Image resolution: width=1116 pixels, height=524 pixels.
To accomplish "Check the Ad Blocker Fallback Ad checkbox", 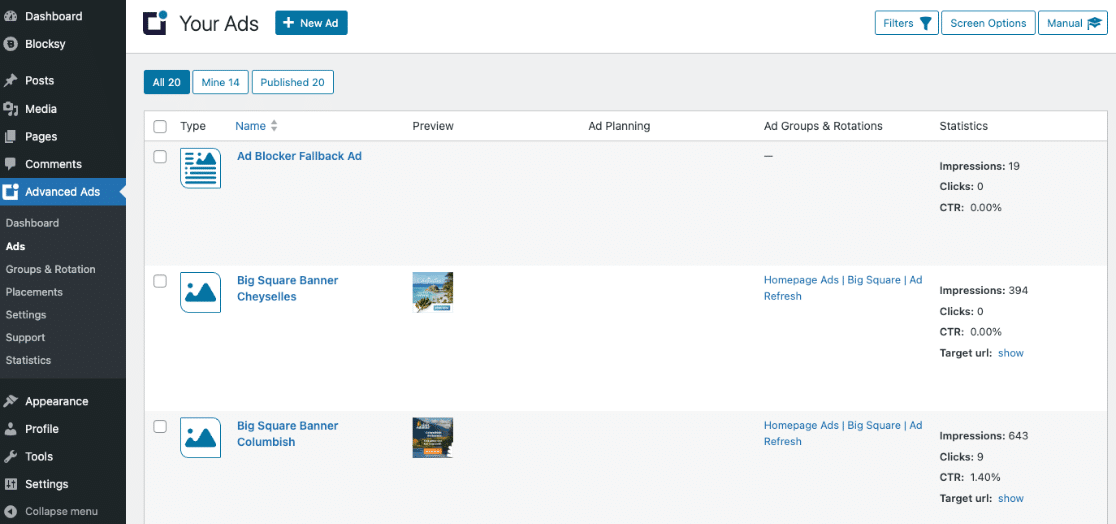I will 160,157.
